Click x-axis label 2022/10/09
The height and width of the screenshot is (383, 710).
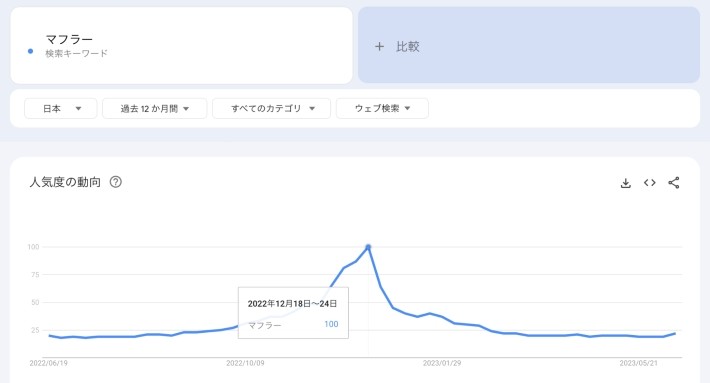point(245,363)
